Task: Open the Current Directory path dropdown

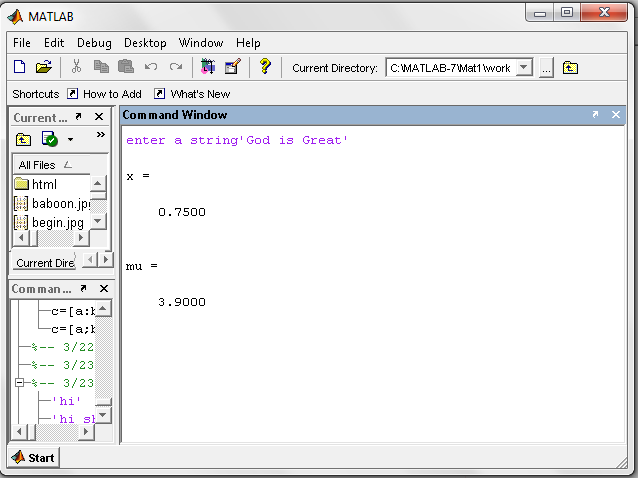Action: click(522, 68)
